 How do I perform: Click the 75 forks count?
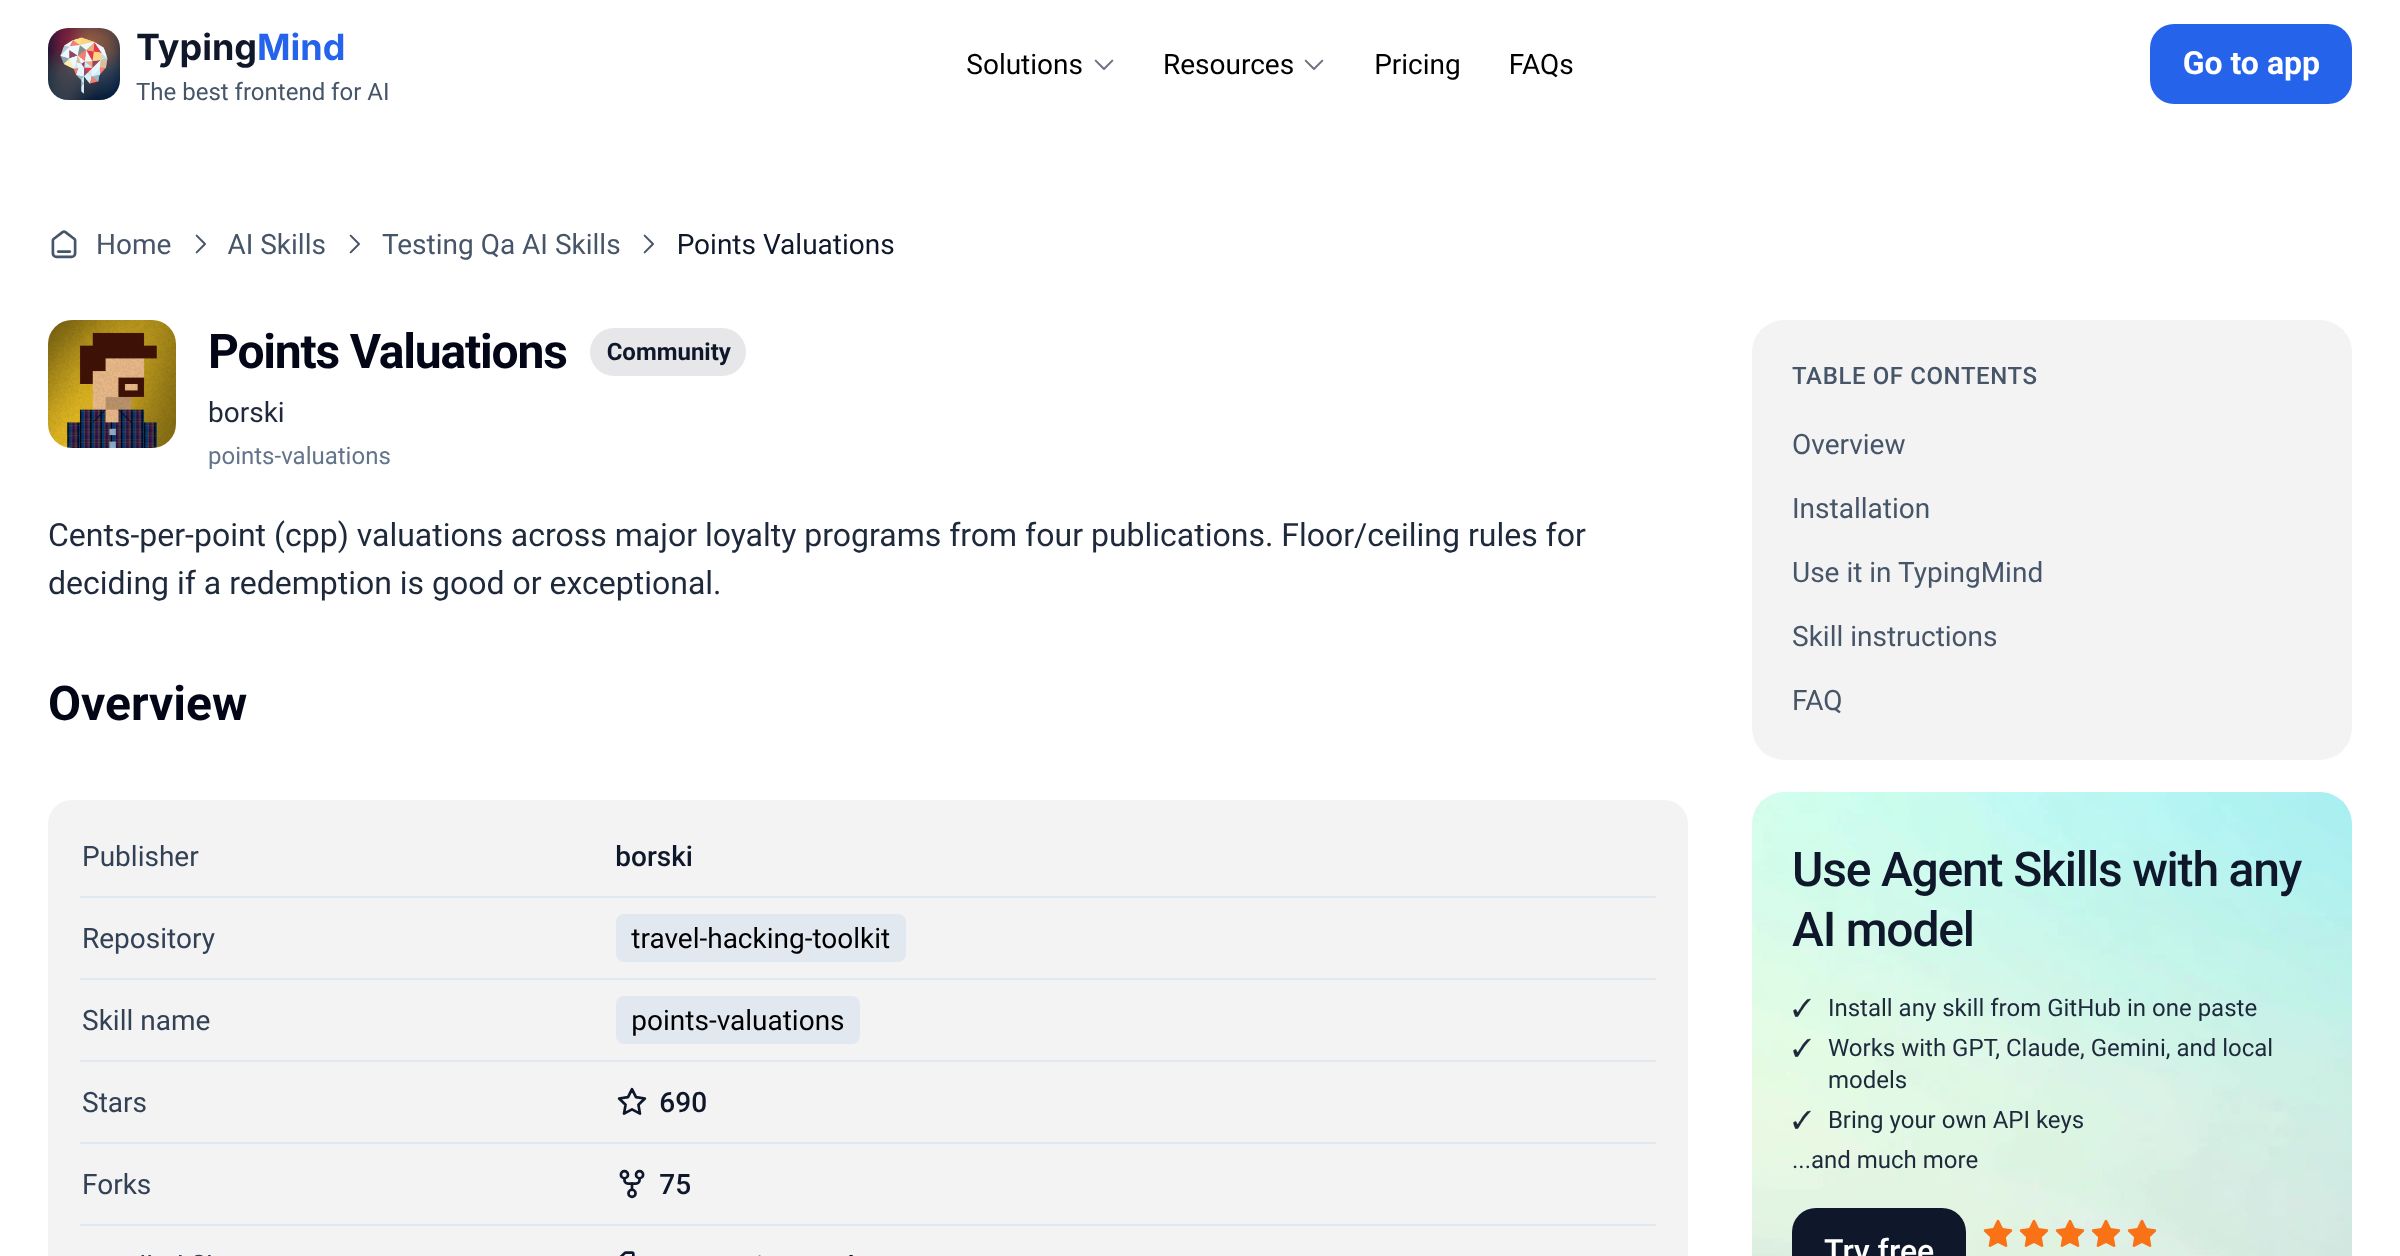[x=675, y=1184]
